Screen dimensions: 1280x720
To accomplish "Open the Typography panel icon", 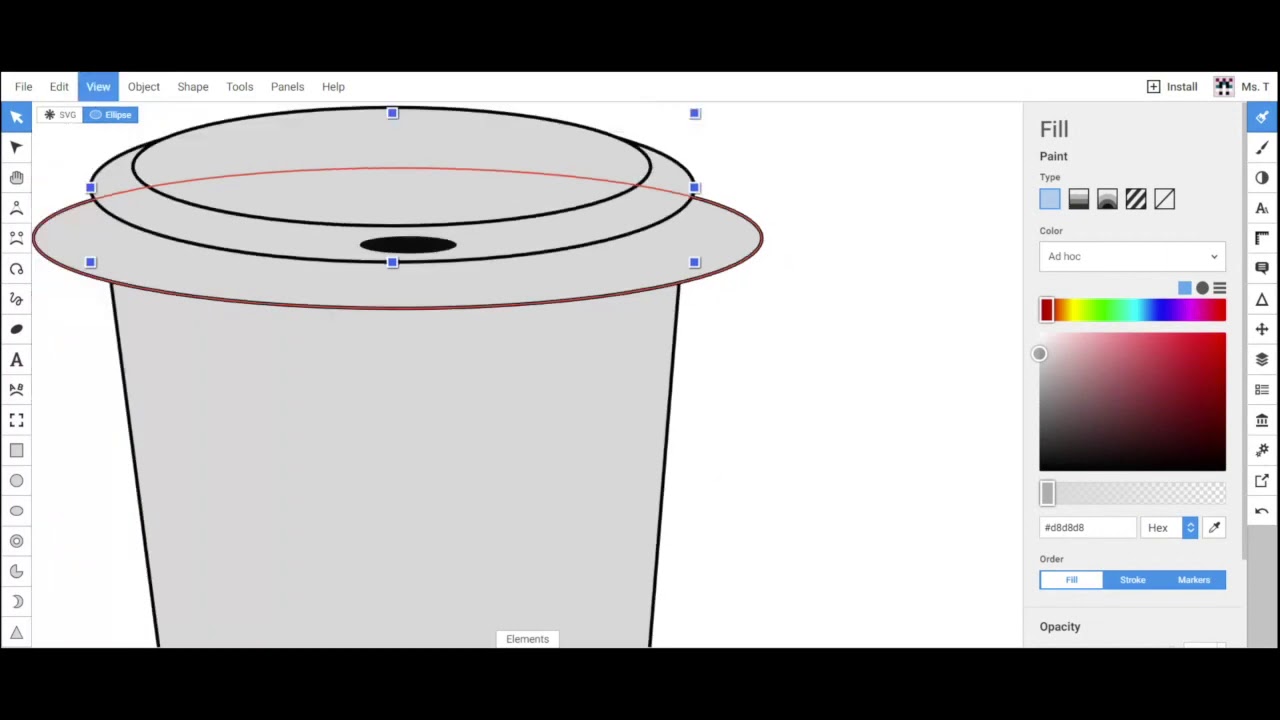I will 1262,208.
